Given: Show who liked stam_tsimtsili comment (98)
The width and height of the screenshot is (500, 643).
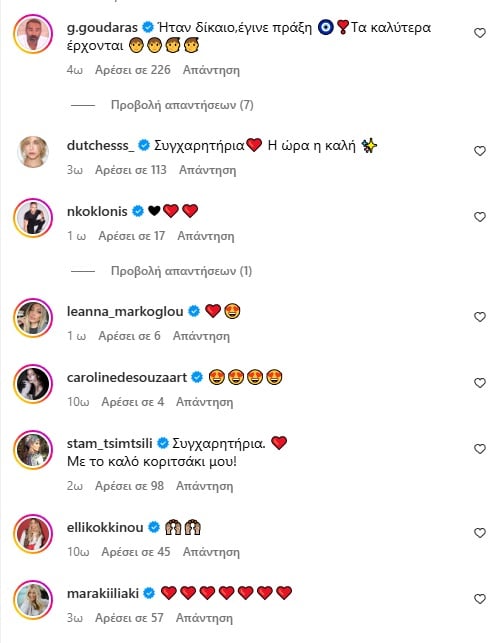Looking at the screenshot, I should (130, 486).
